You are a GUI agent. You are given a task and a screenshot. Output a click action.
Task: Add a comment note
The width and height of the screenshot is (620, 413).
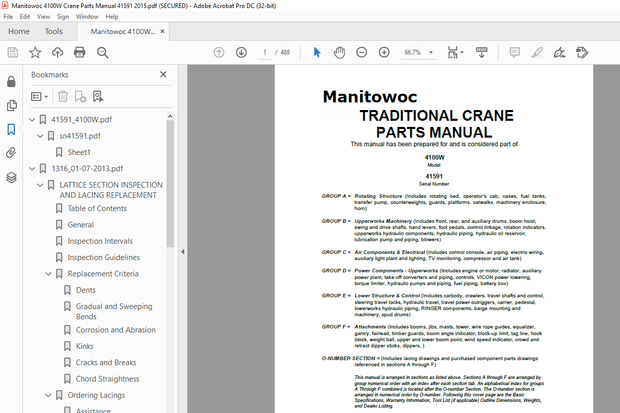pyautogui.click(x=514, y=52)
